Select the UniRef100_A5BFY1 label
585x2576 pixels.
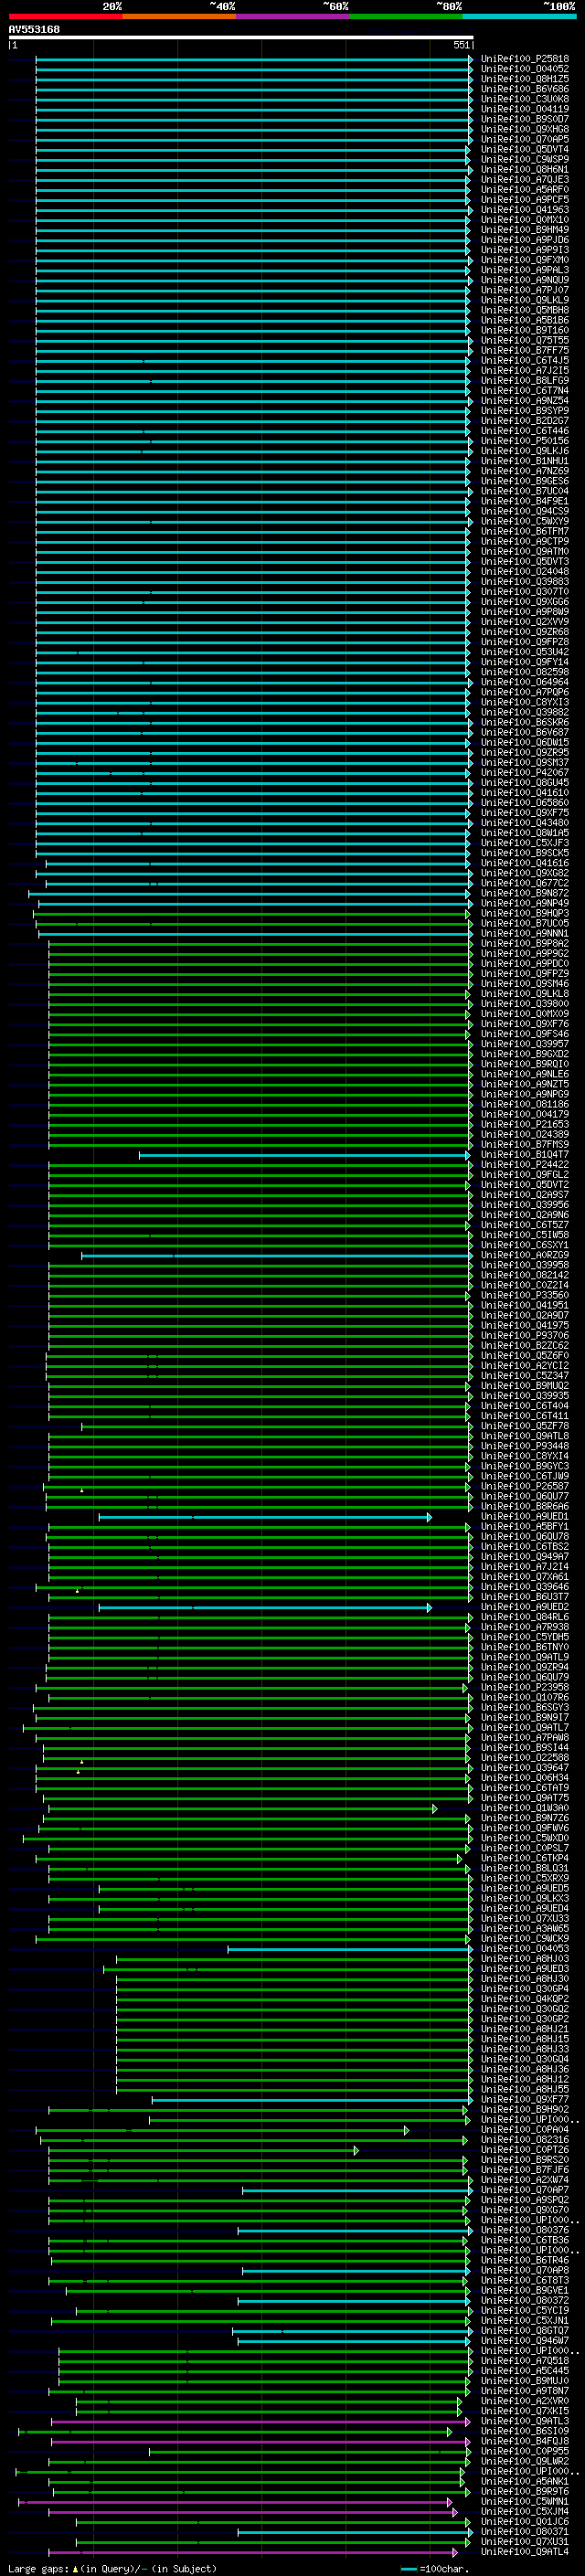524,1526
